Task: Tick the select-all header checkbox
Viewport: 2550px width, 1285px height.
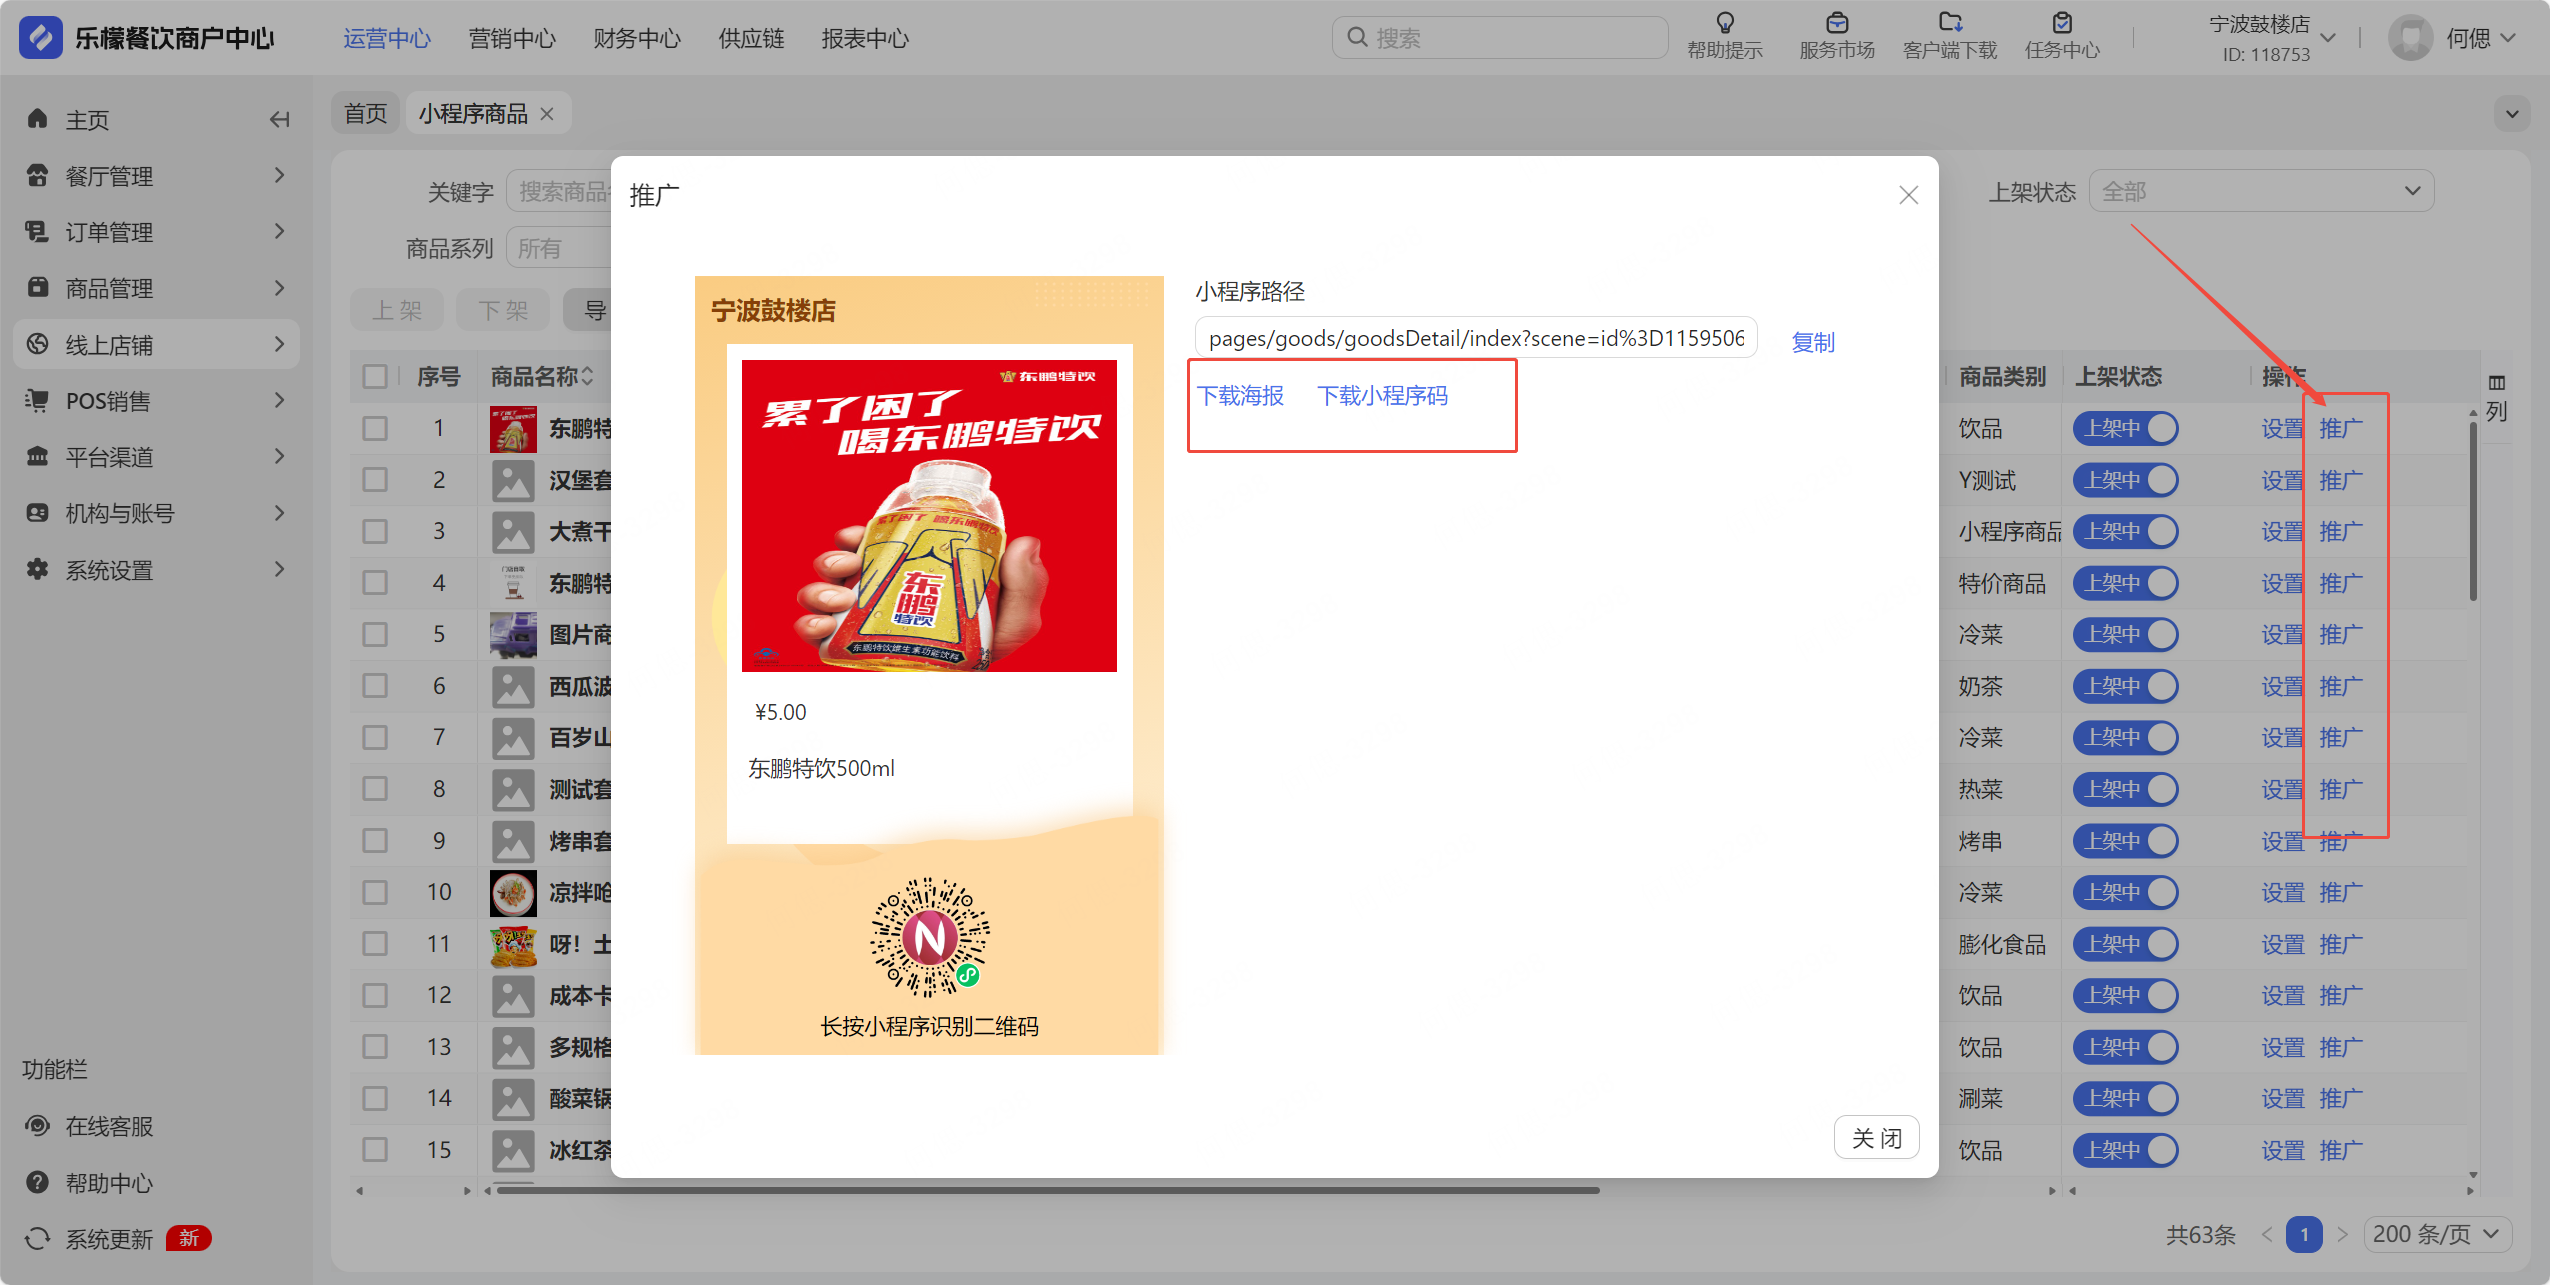Action: (x=375, y=376)
